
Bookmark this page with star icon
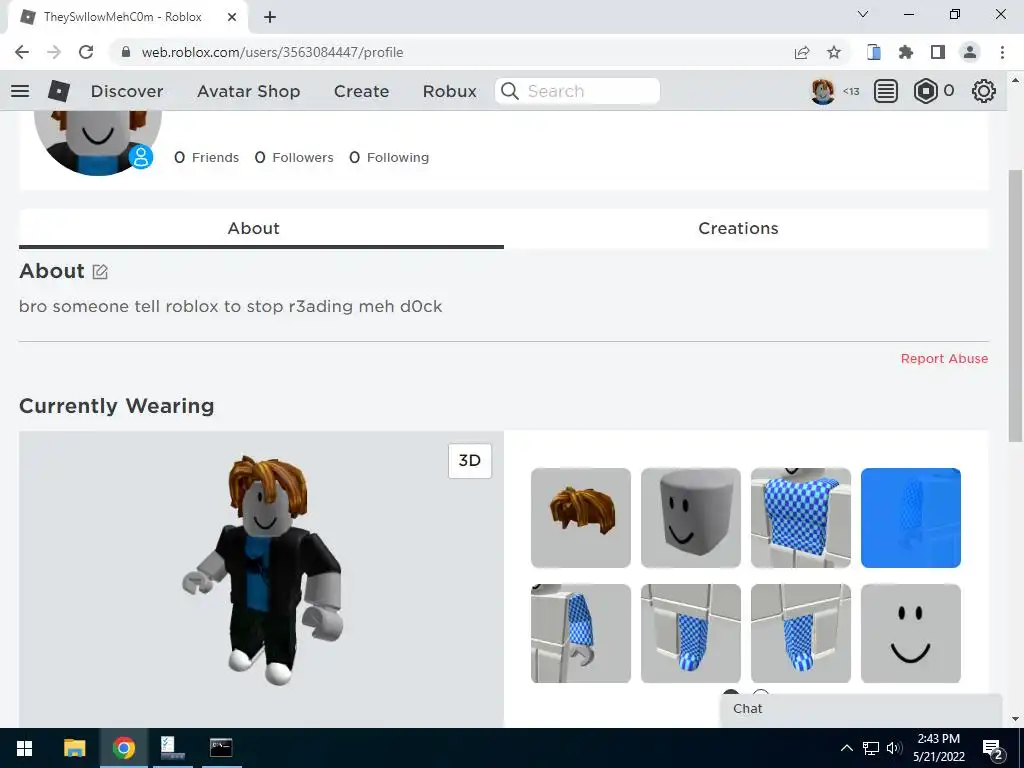[834, 52]
